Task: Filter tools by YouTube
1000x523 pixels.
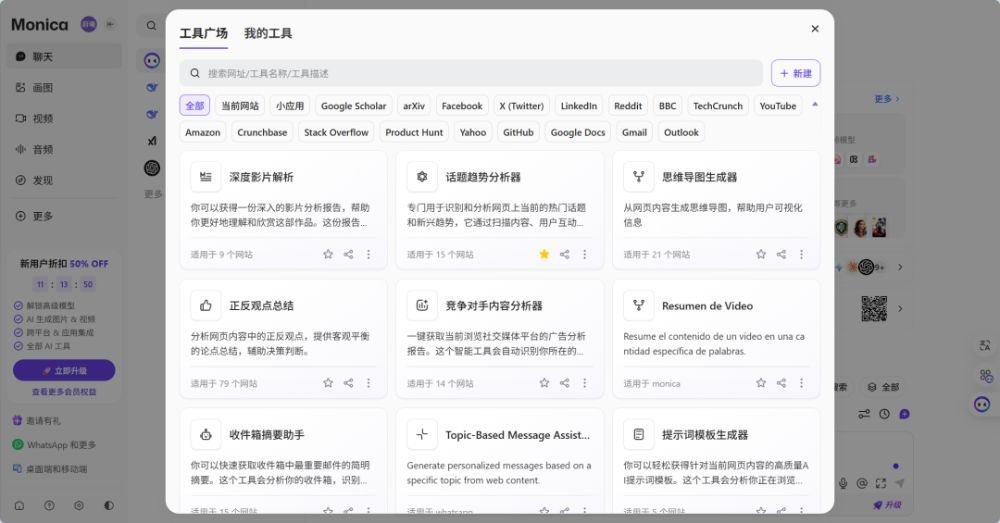Action: point(777,106)
